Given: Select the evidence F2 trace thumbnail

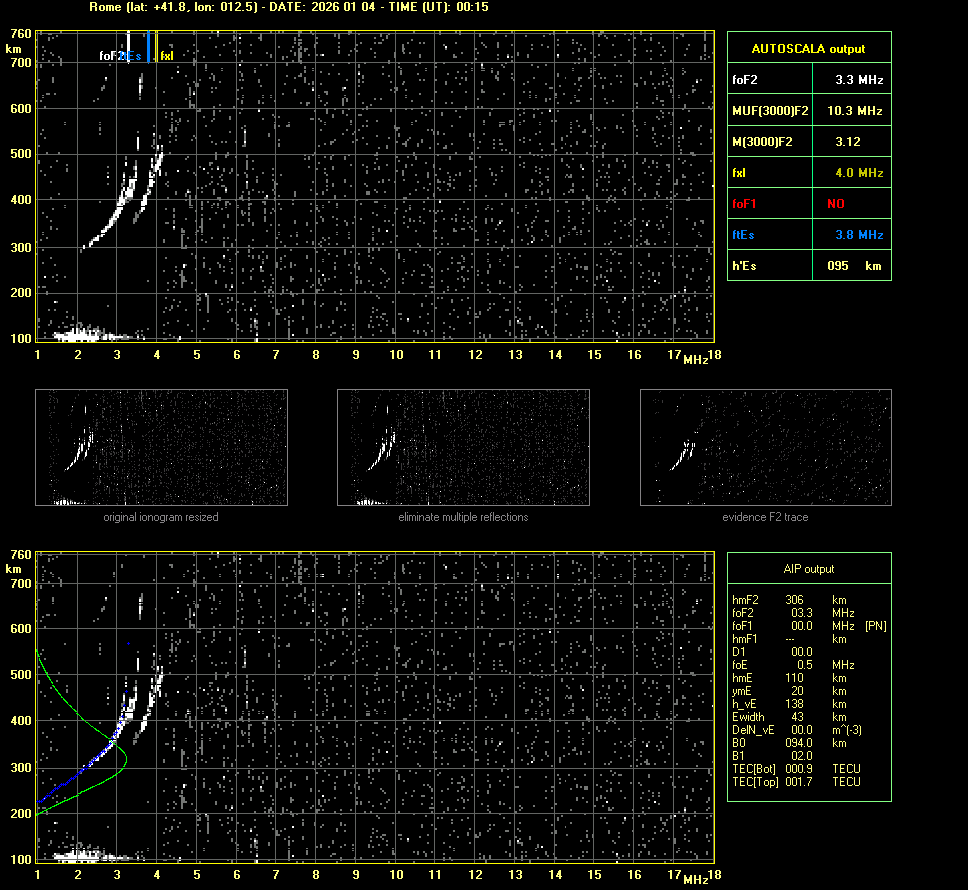Looking at the screenshot, I should [765, 447].
